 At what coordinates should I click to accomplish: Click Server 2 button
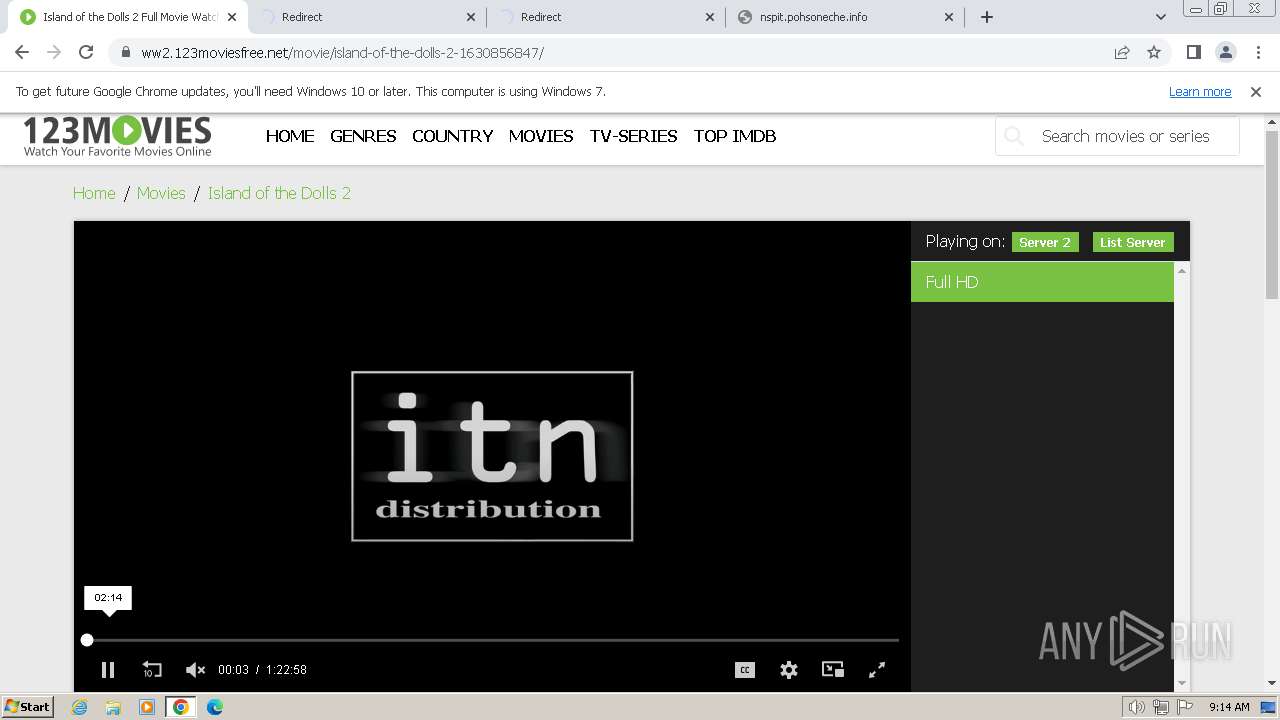[1045, 242]
